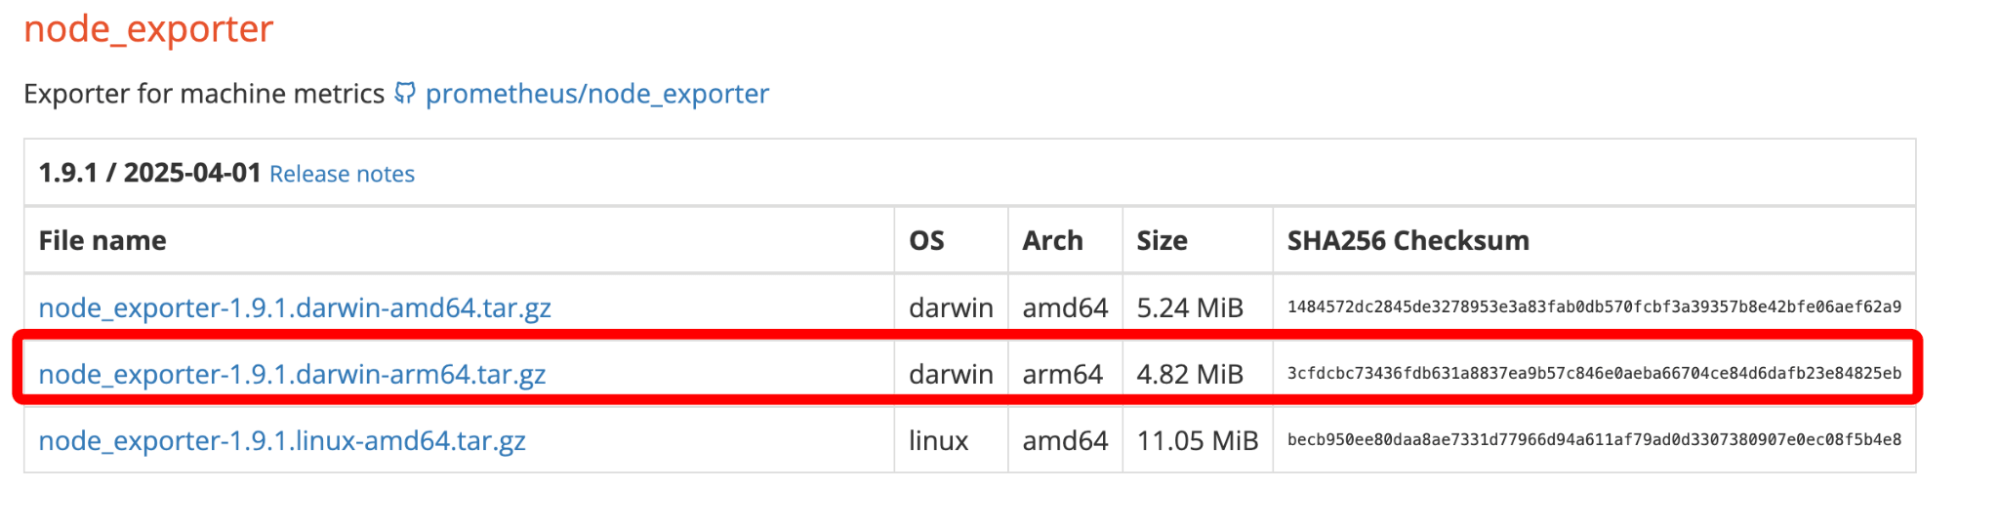Click the 1.9.1 / 2025-04-01 version label
This screenshot has width=1999, height=528.
pyautogui.click(x=150, y=173)
